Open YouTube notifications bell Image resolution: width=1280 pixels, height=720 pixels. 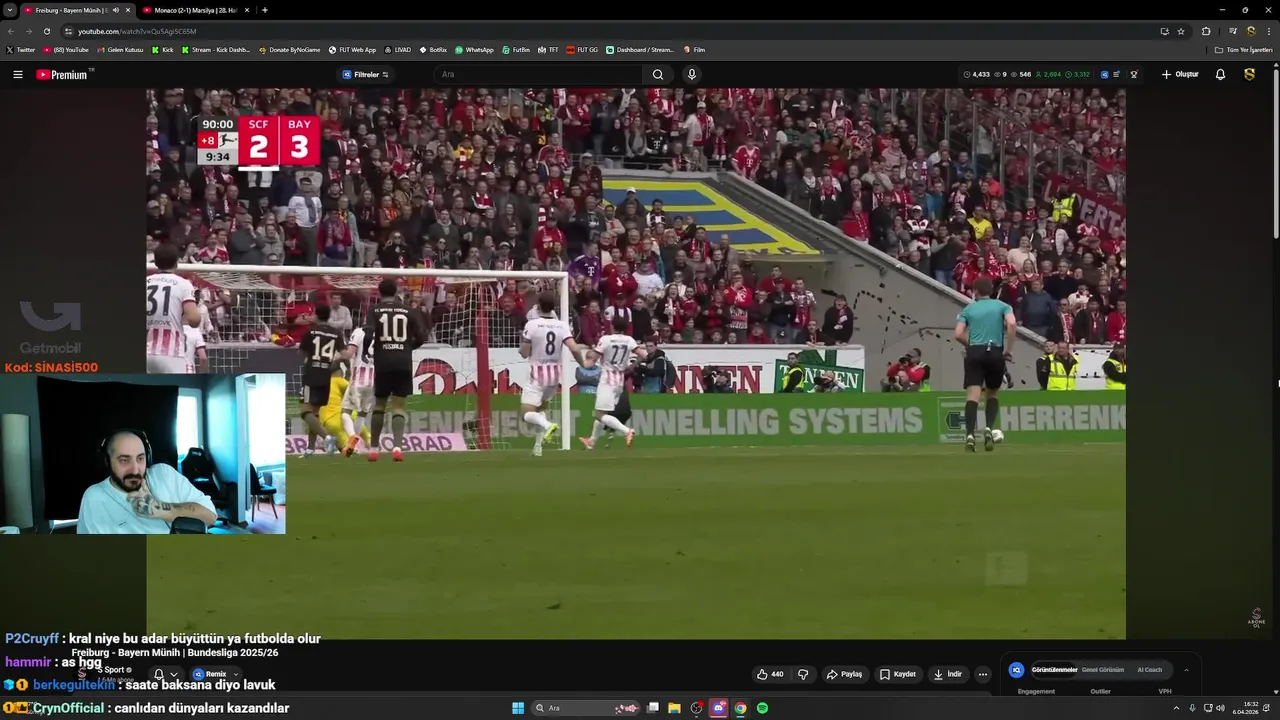click(x=1220, y=74)
